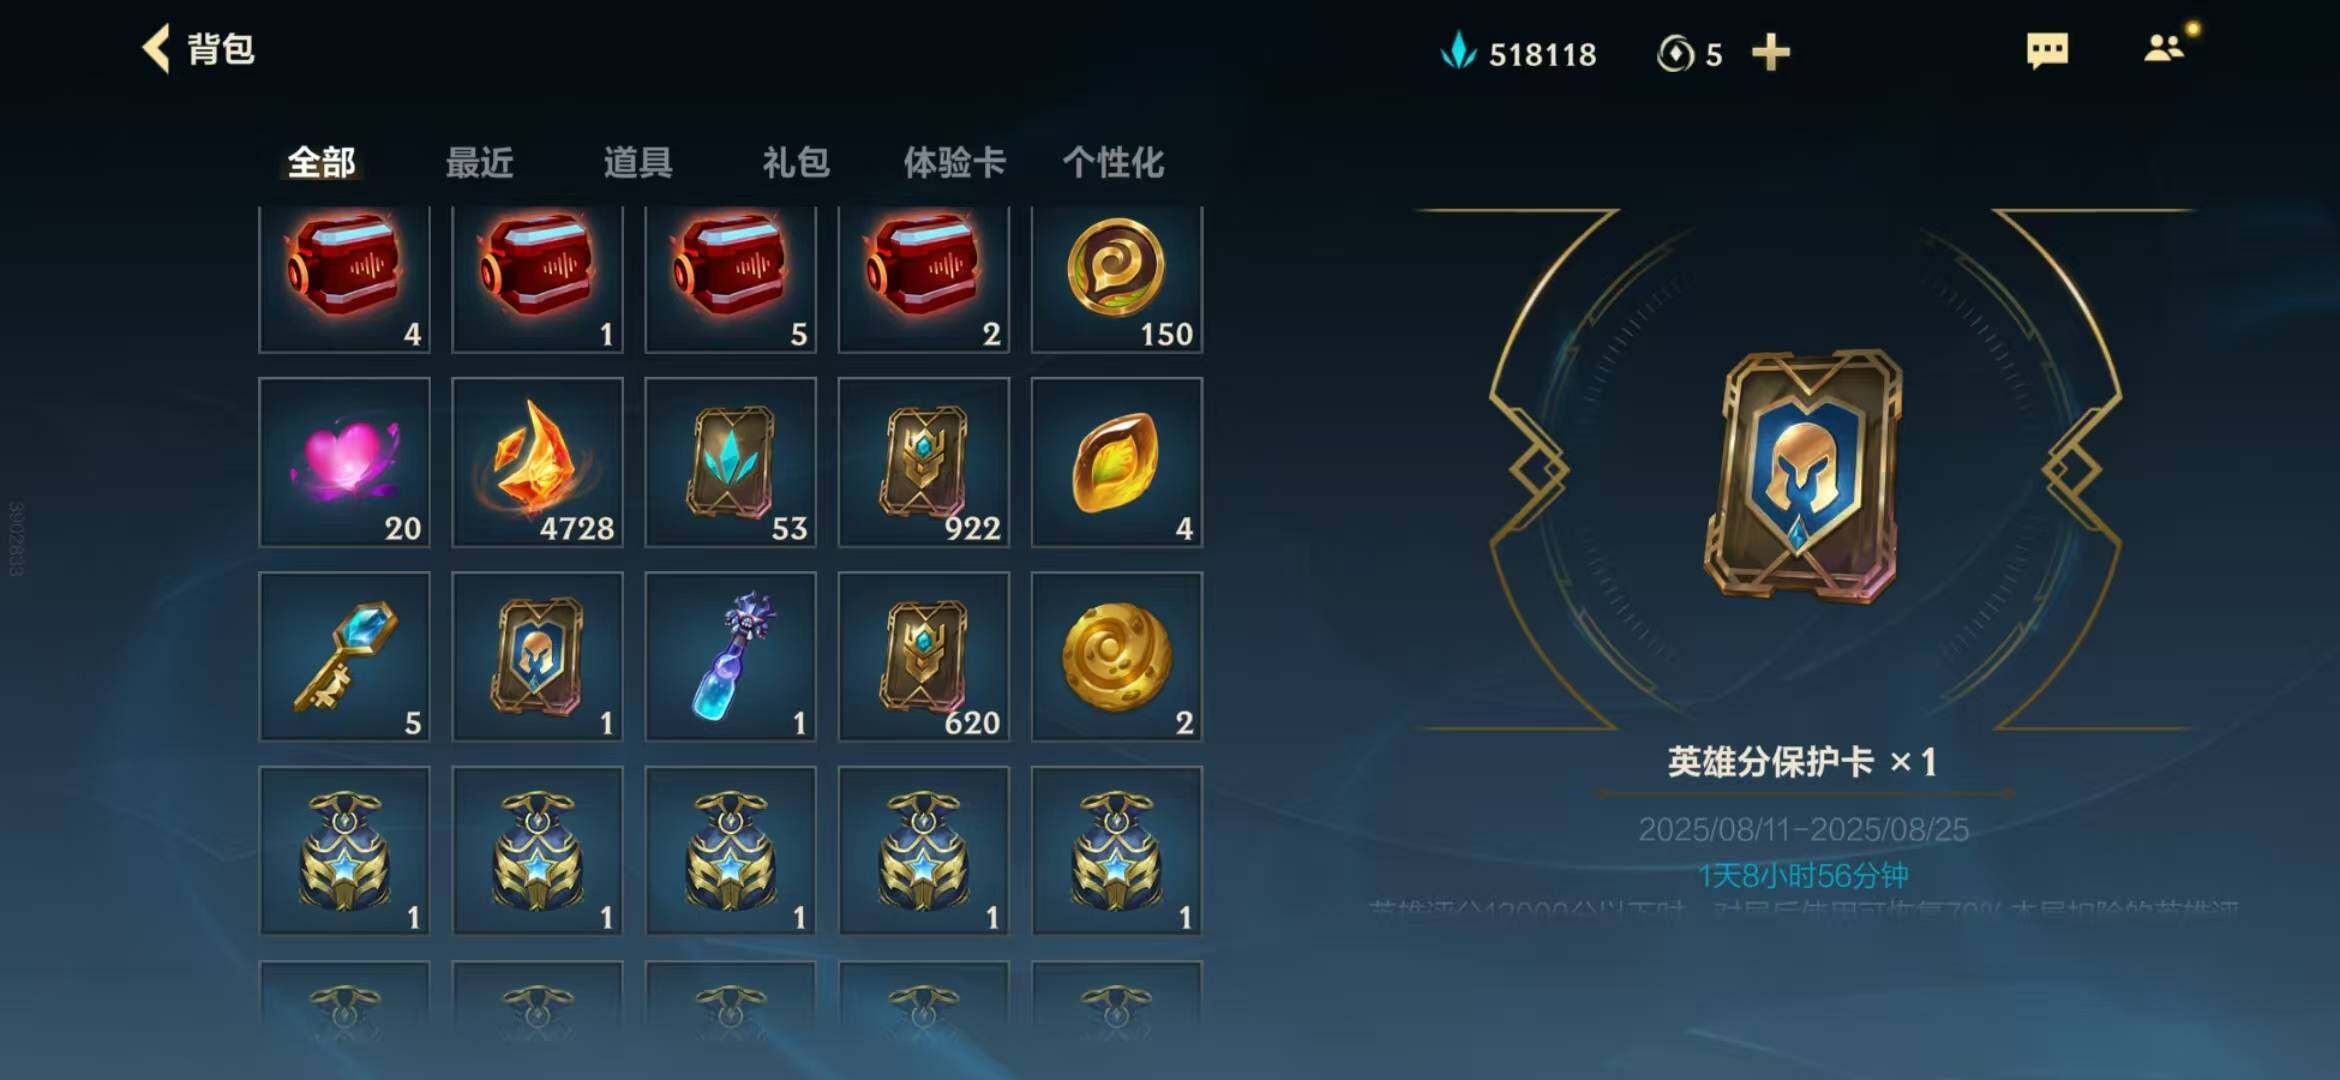Select the gold swirl coin with 150
This screenshot has height=1080, width=2340.
coord(1116,279)
